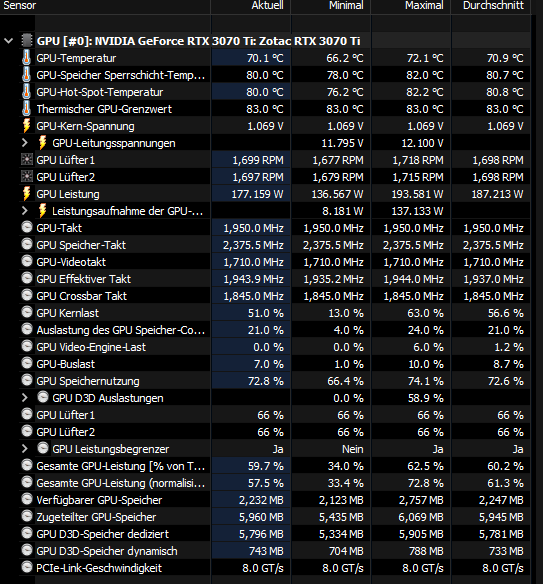The height and width of the screenshot is (584, 543).
Task: Click the 12.100 V maximum voltage value
Action: [x=422, y=143]
